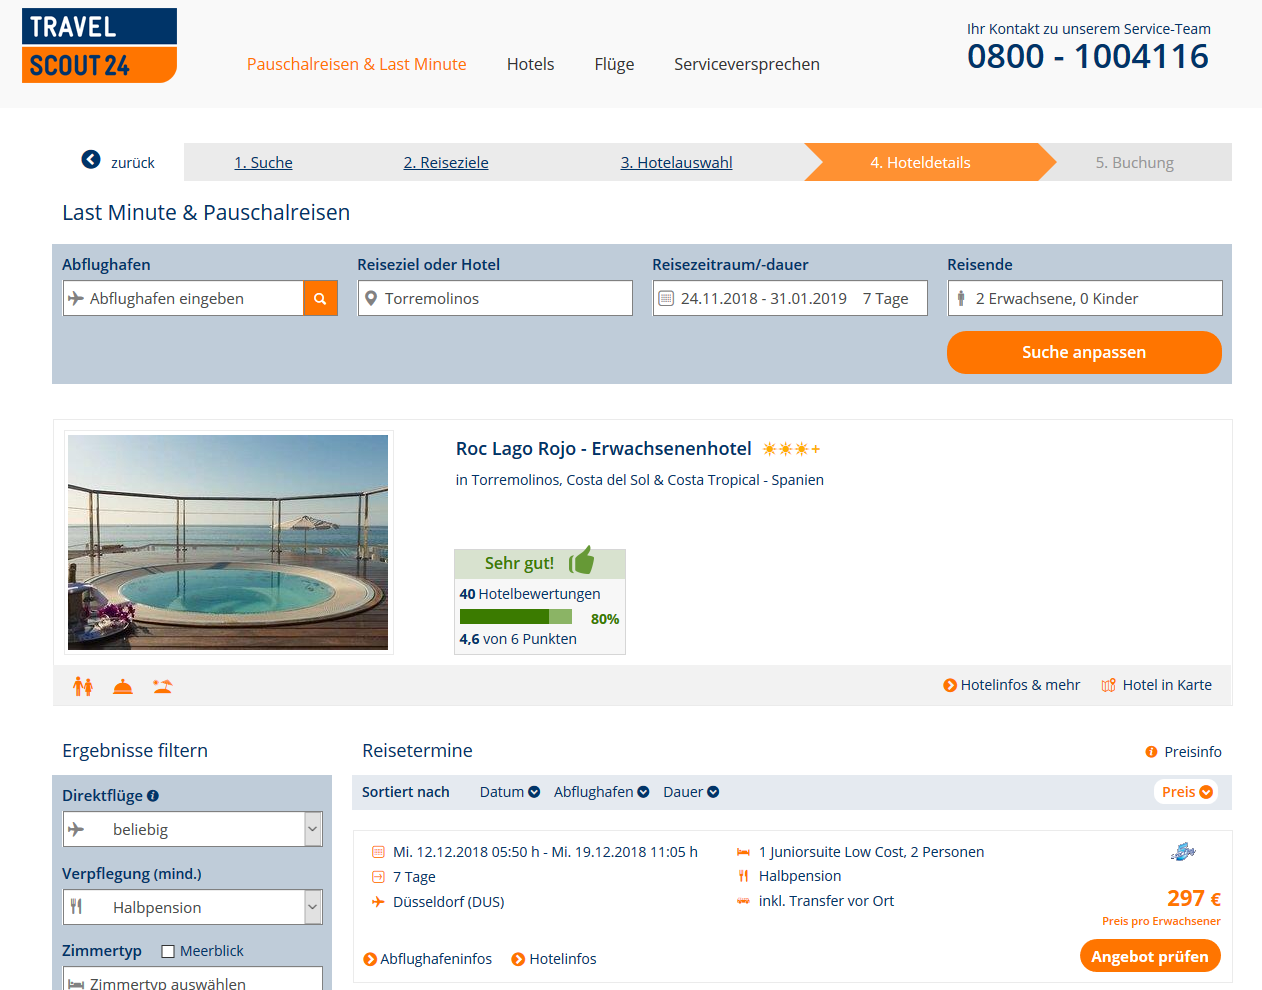This screenshot has width=1262, height=990.
Task: Open the Hotels menu item
Action: [x=530, y=64]
